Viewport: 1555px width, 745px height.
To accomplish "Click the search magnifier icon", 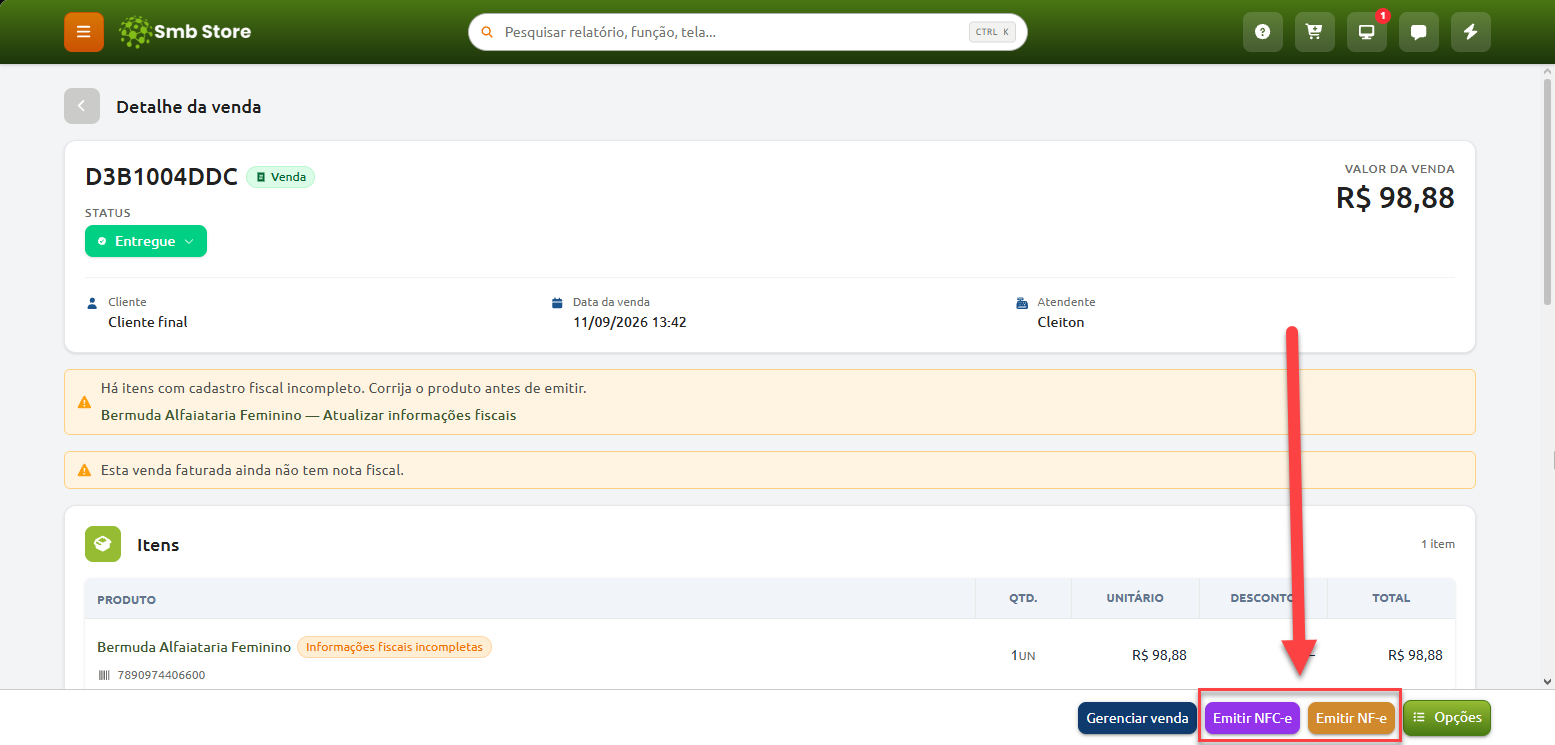I will [488, 32].
